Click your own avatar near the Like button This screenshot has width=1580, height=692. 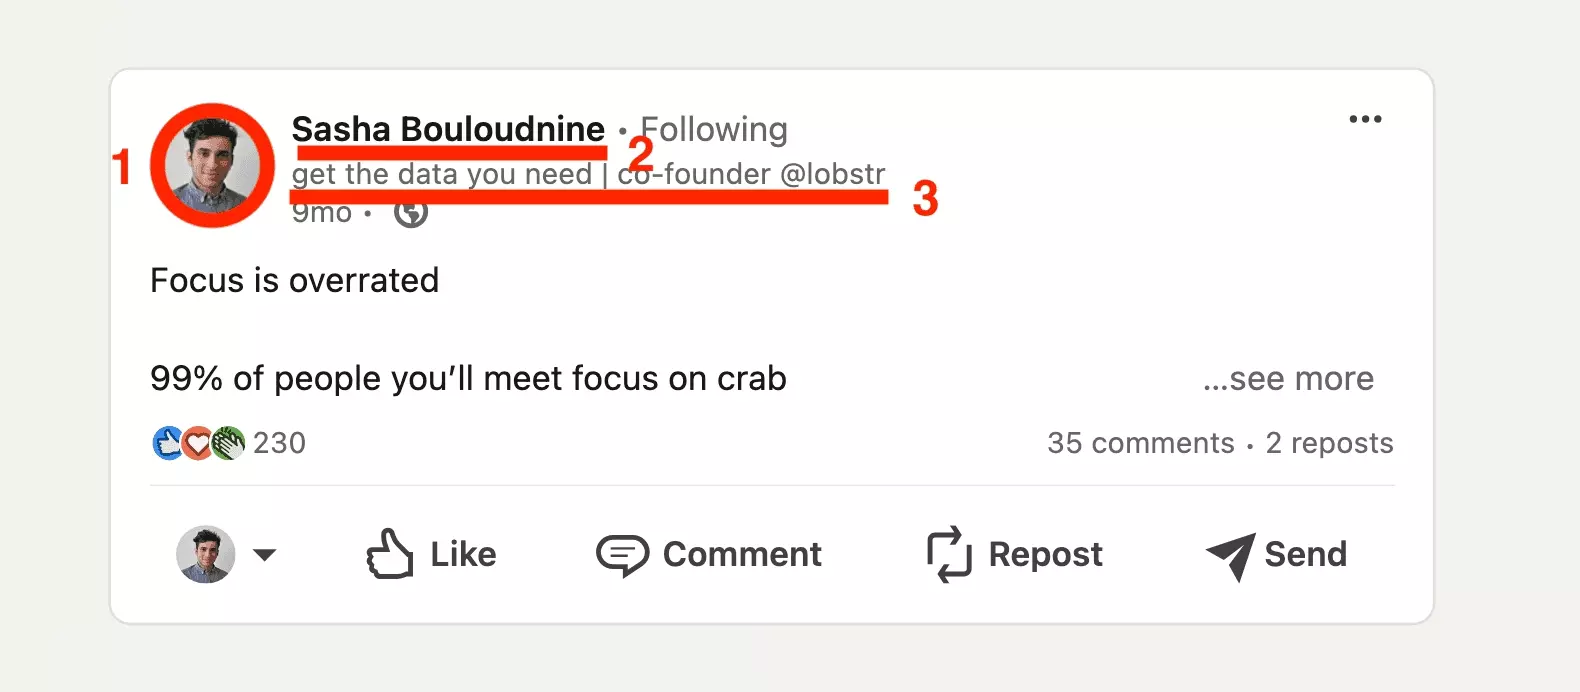[x=203, y=555]
